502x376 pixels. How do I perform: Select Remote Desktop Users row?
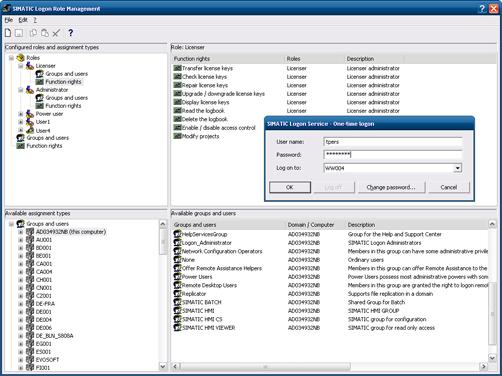[x=331, y=285]
